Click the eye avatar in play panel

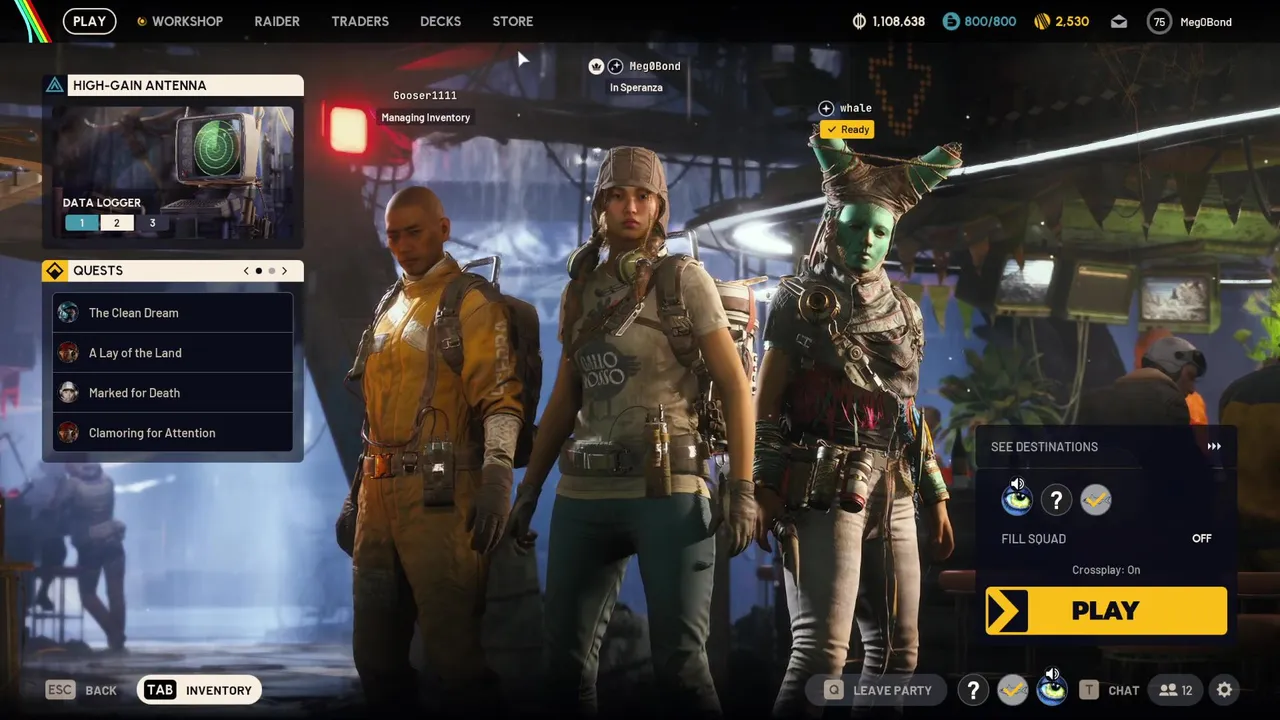coord(1017,499)
